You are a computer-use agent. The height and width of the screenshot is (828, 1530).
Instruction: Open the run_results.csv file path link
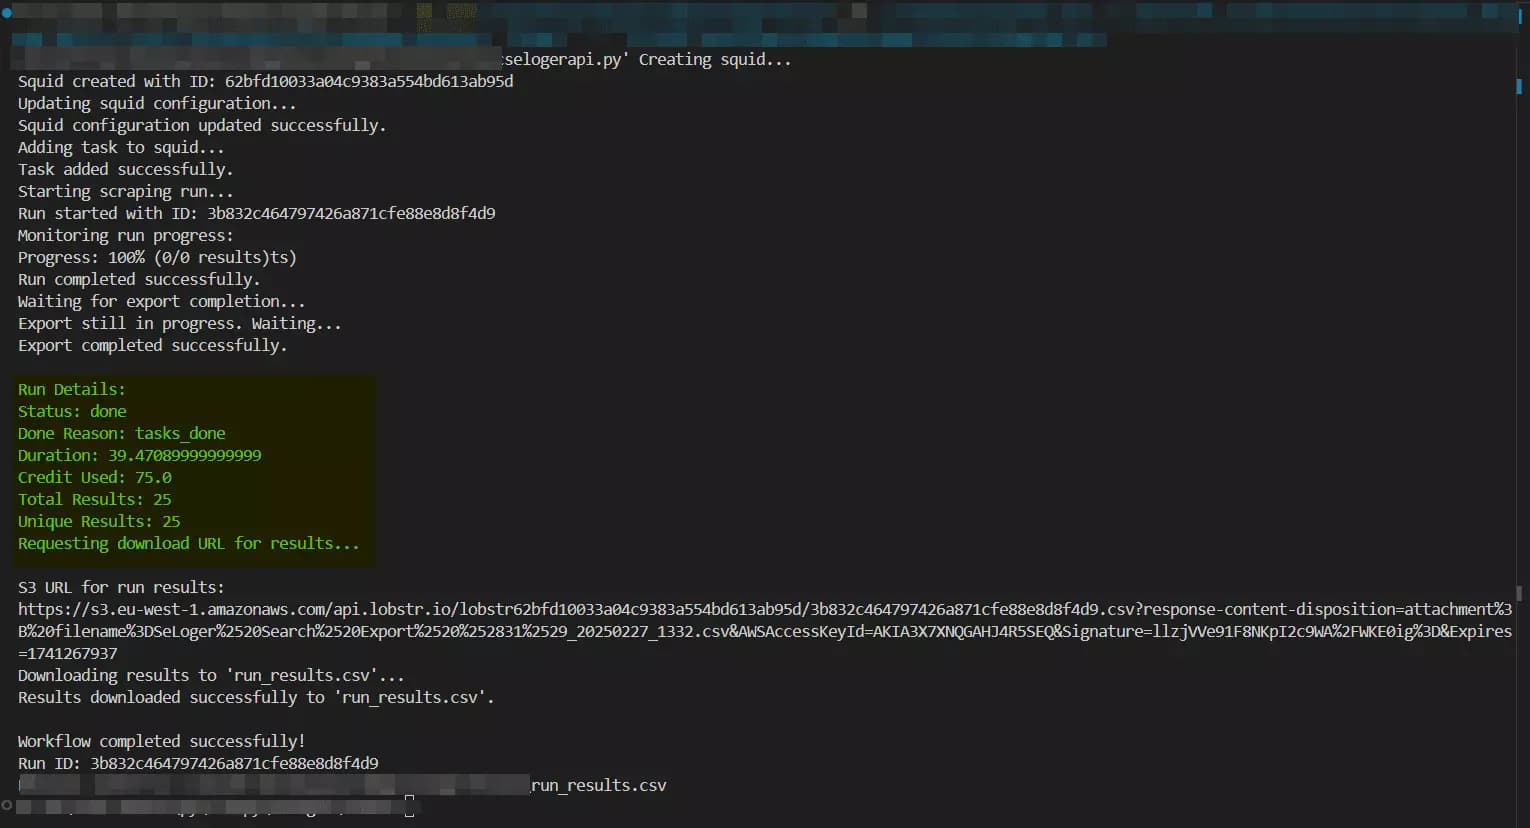pyautogui.click(x=598, y=786)
